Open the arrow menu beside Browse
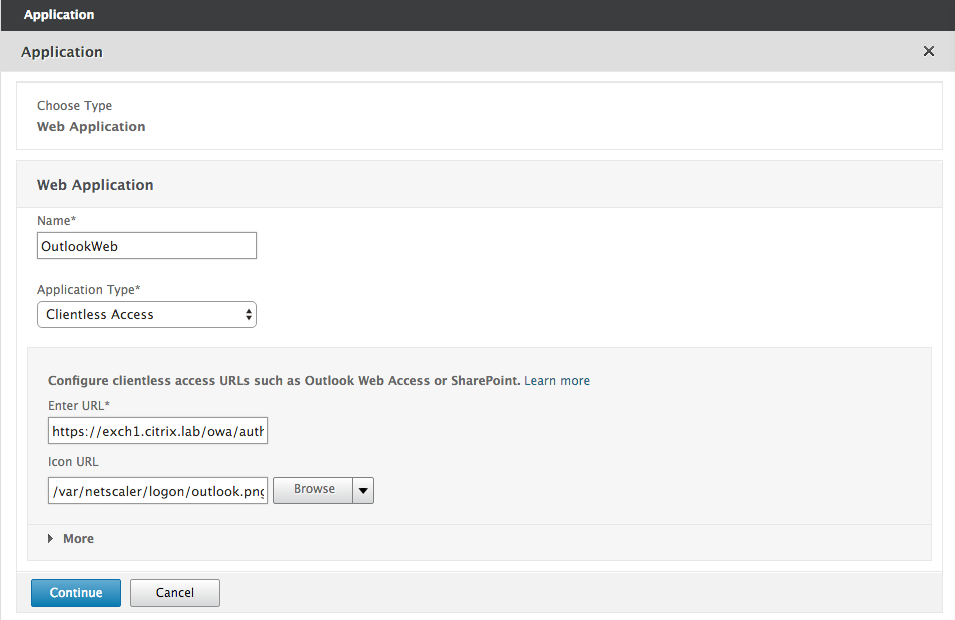 [363, 490]
